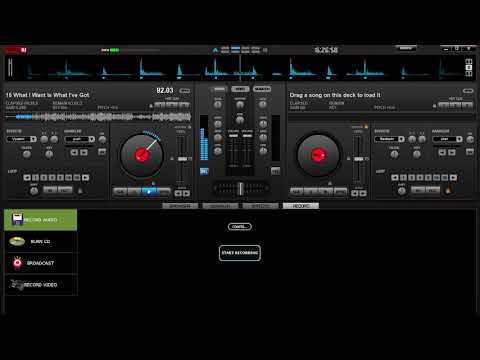Switch to the Sampler tab
The height and width of the screenshot is (360, 480).
click(220, 206)
